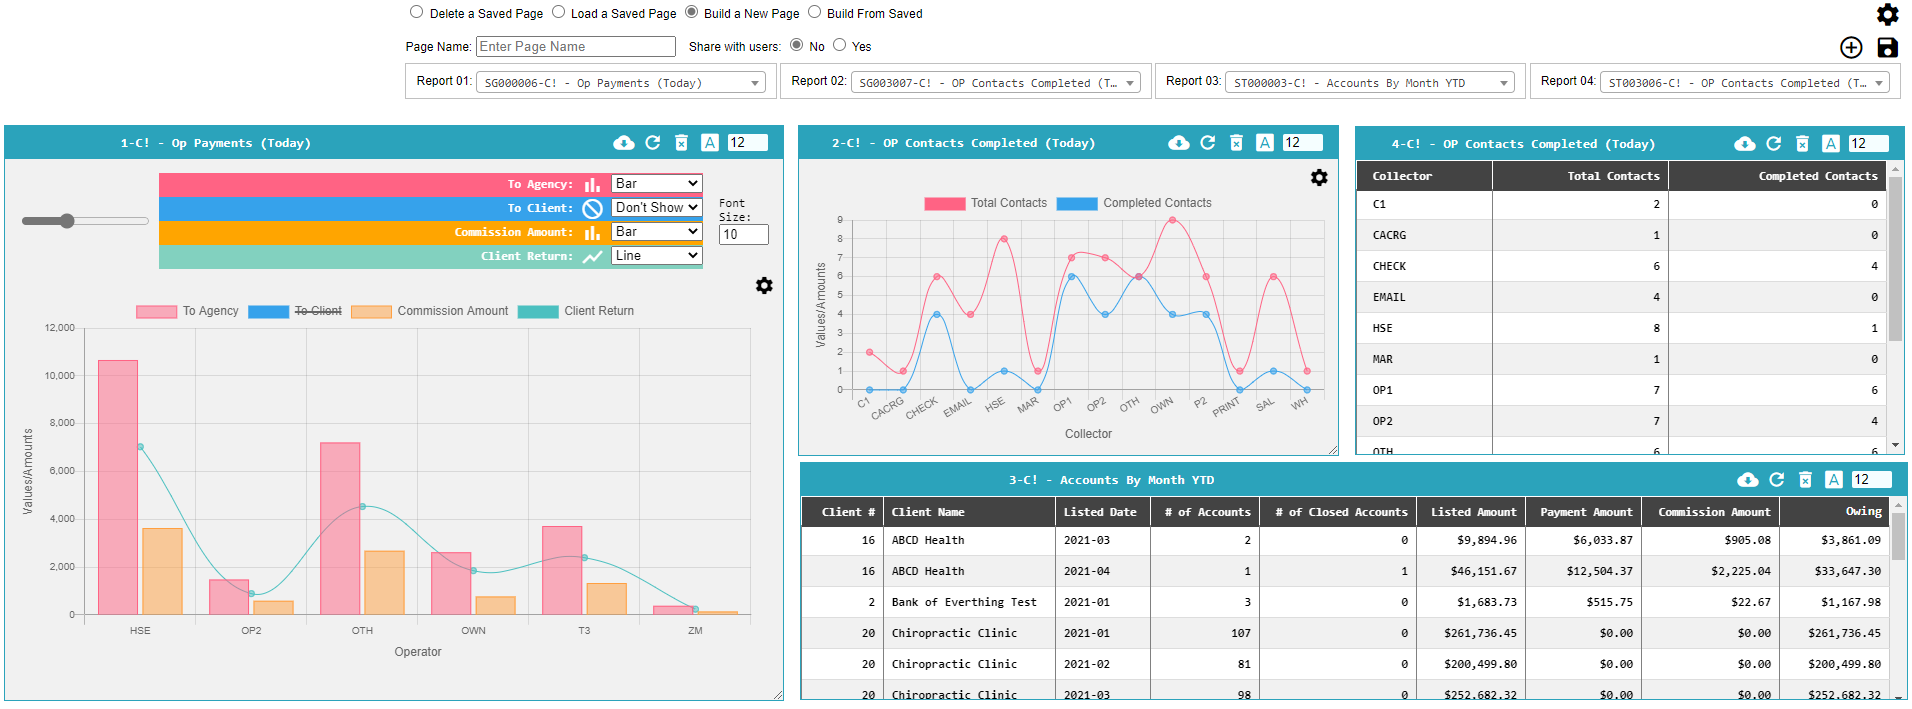Toggle Total Contacts legend label in 2-C! chart
This screenshot has width=1912, height=709.
pyautogui.click(x=1009, y=203)
